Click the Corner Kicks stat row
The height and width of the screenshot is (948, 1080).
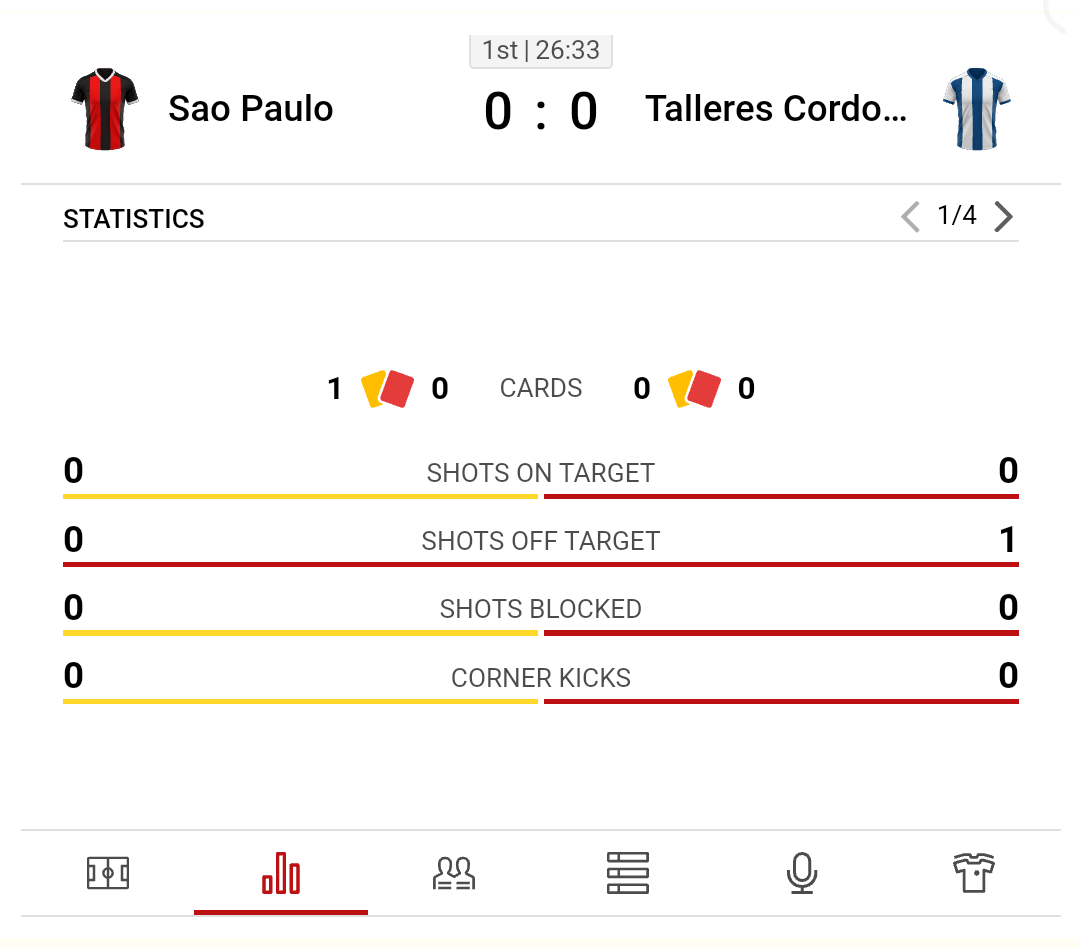540,679
